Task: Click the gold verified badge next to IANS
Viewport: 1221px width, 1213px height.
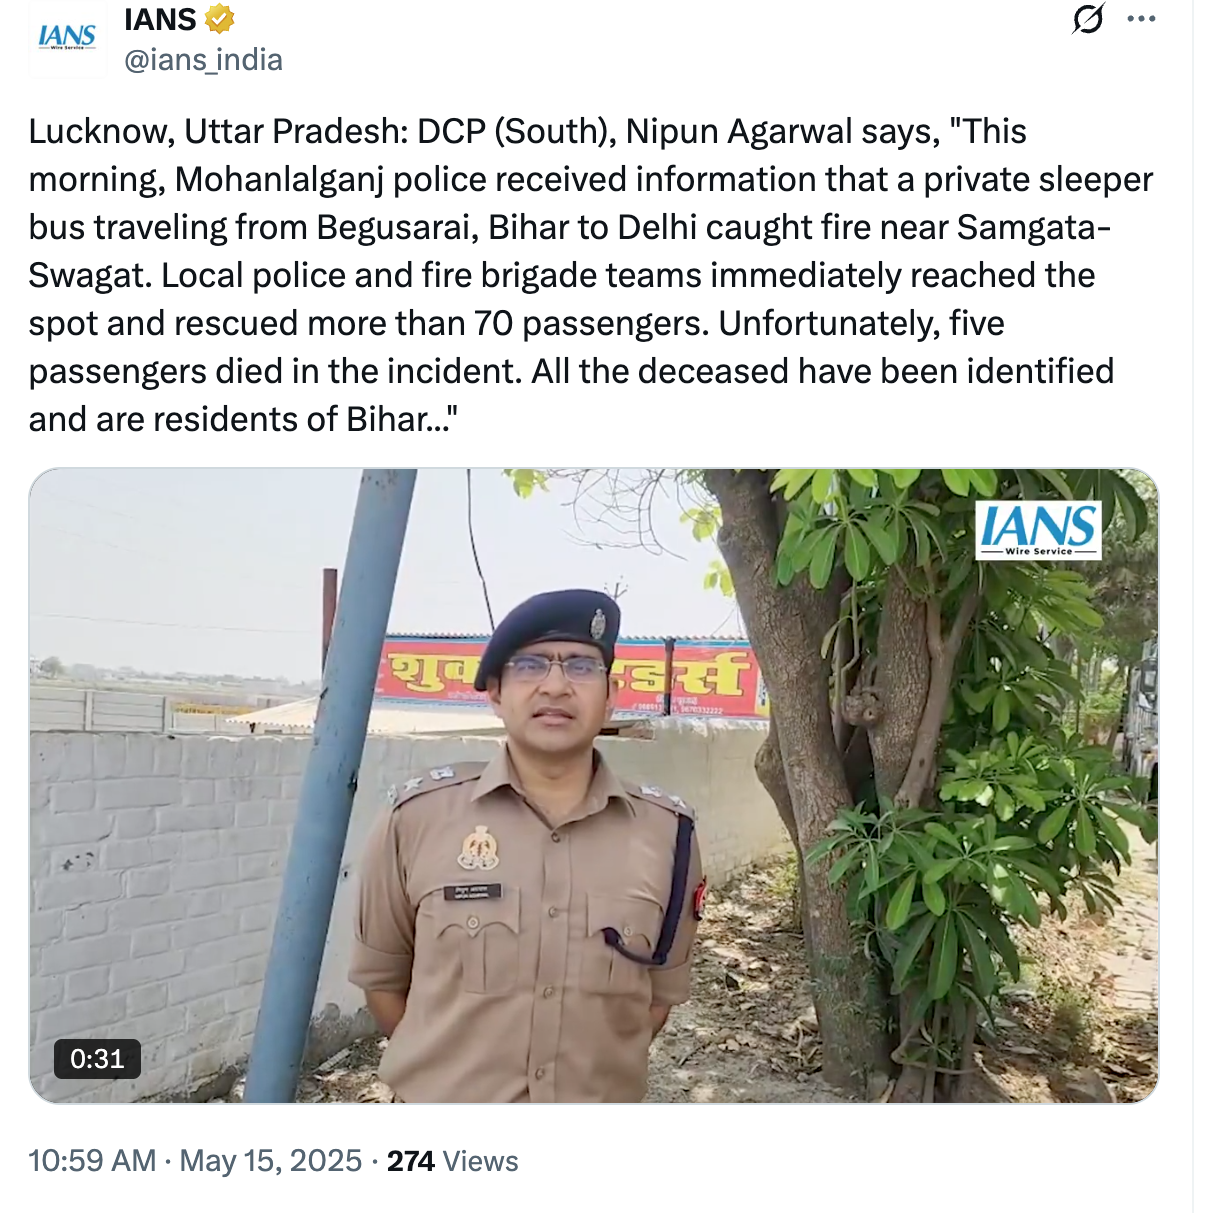Action: coord(220,19)
